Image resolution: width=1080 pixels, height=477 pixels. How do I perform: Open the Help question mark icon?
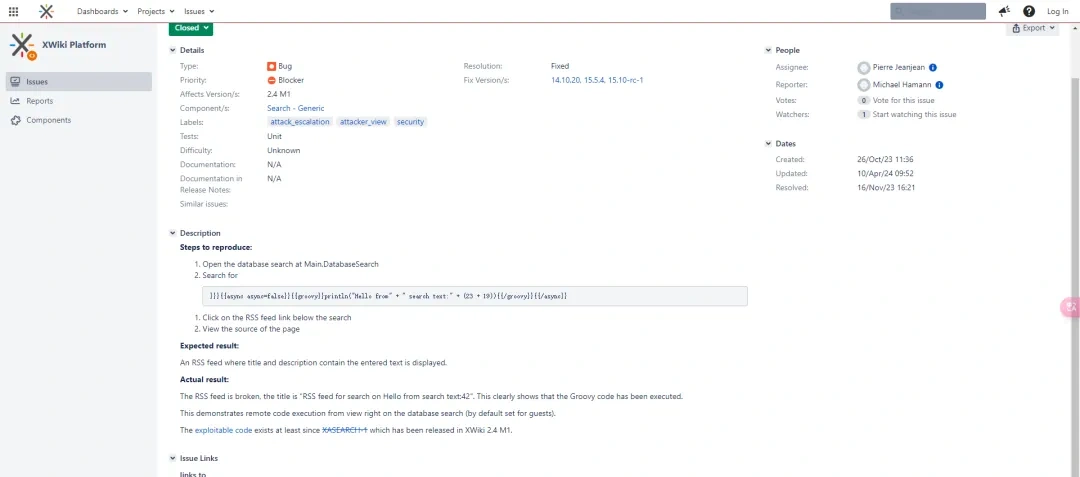point(1028,11)
